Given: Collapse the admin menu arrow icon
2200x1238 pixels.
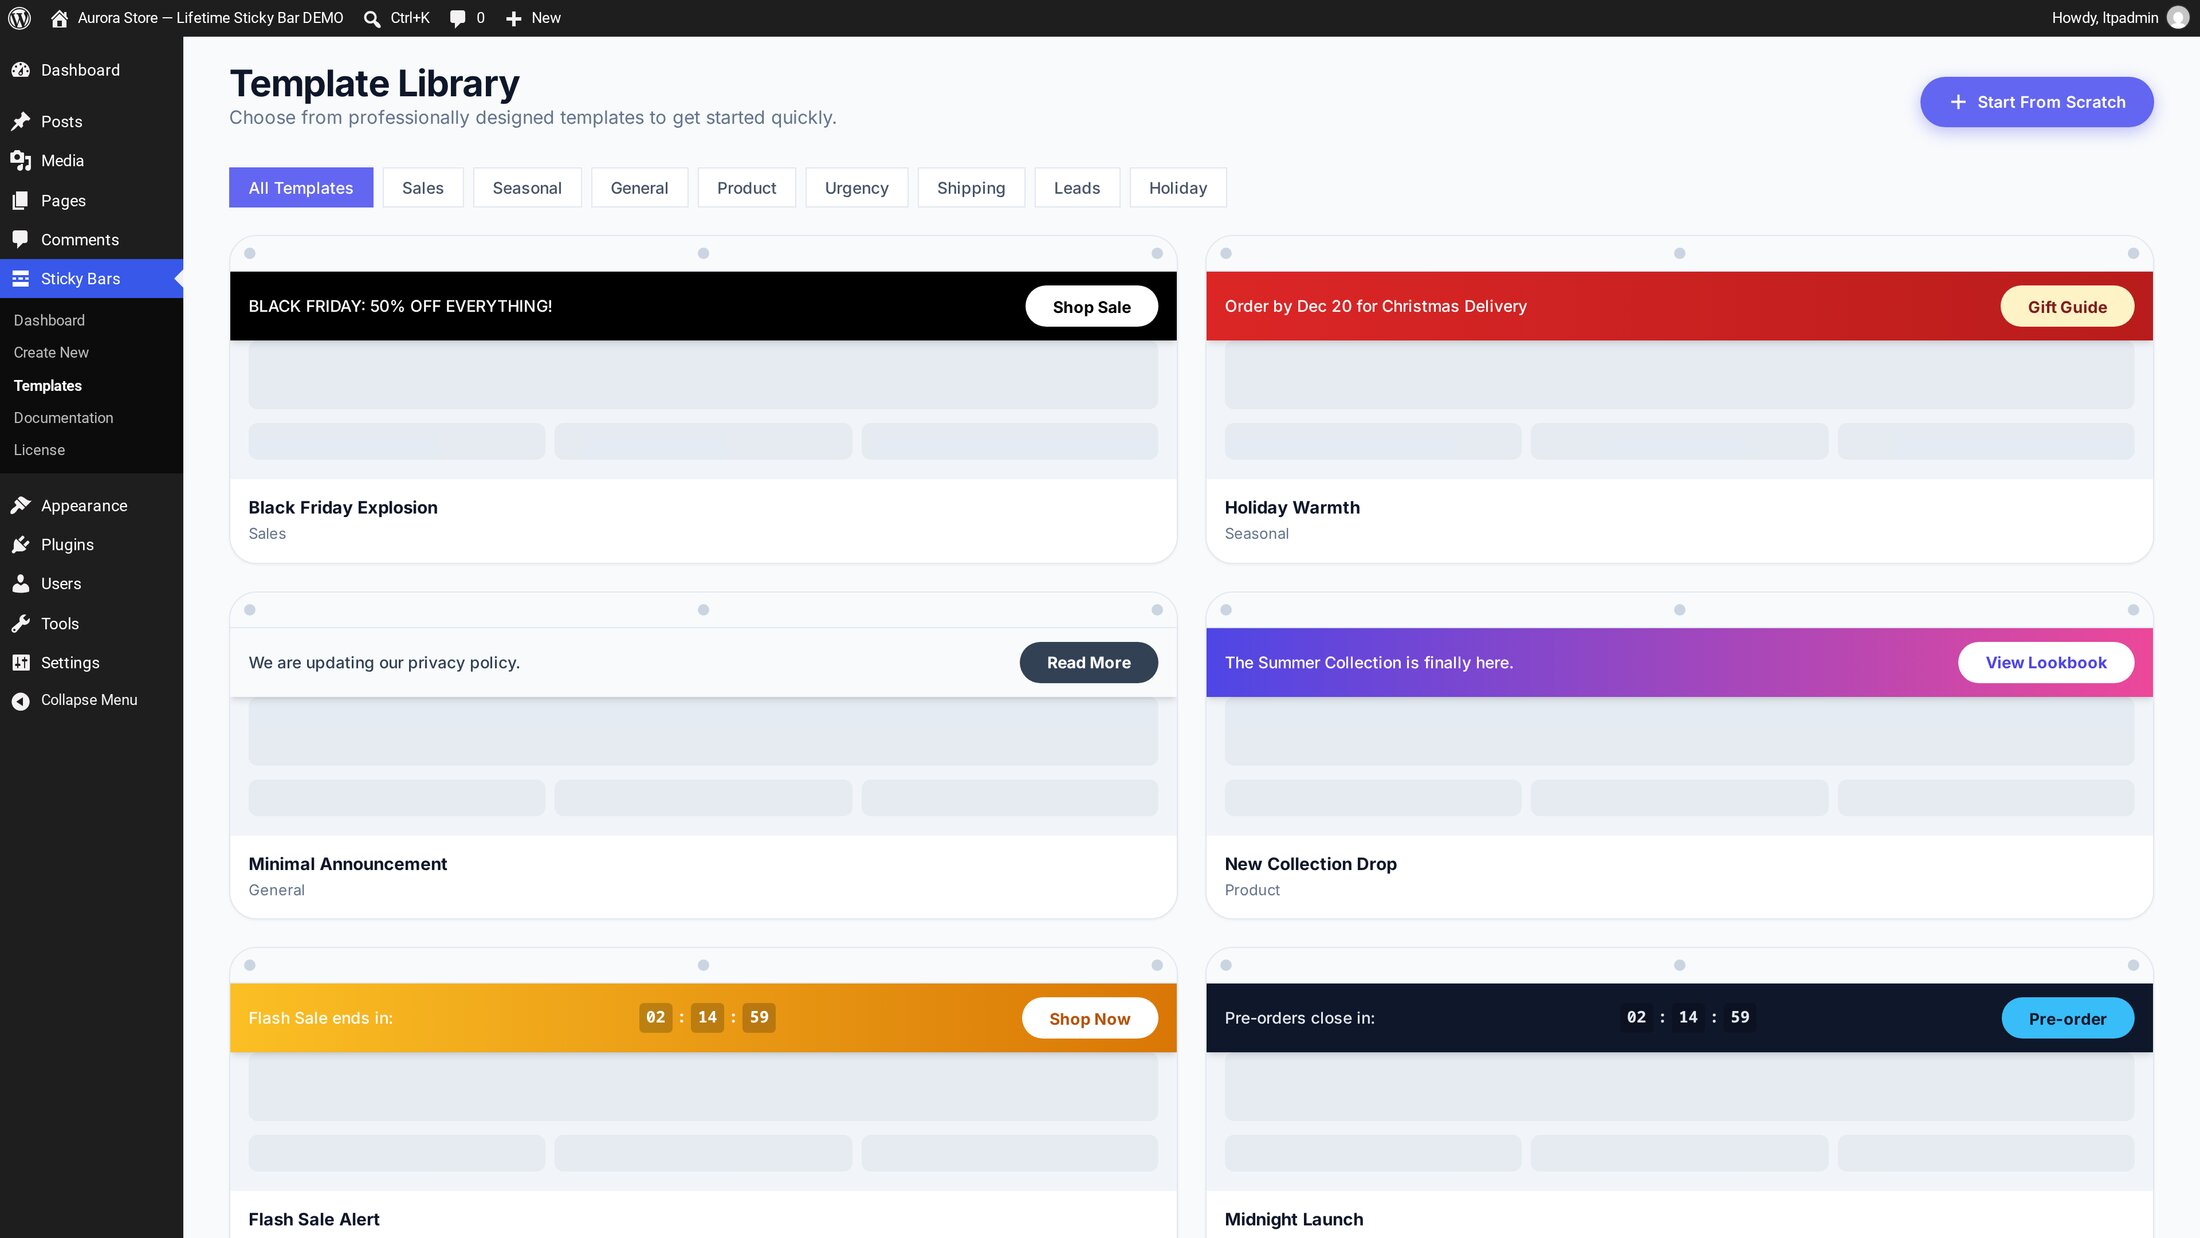Looking at the screenshot, I should point(21,700).
